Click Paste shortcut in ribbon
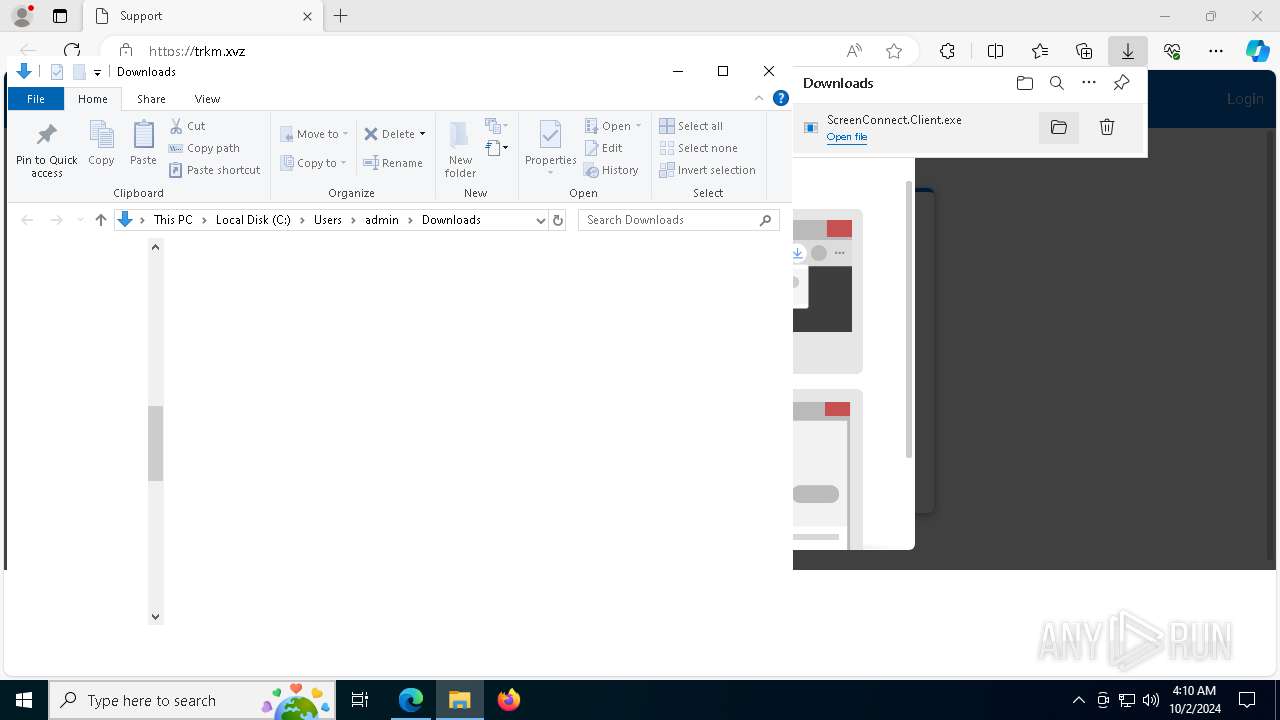Viewport: 1280px width, 720px height. [x=214, y=170]
